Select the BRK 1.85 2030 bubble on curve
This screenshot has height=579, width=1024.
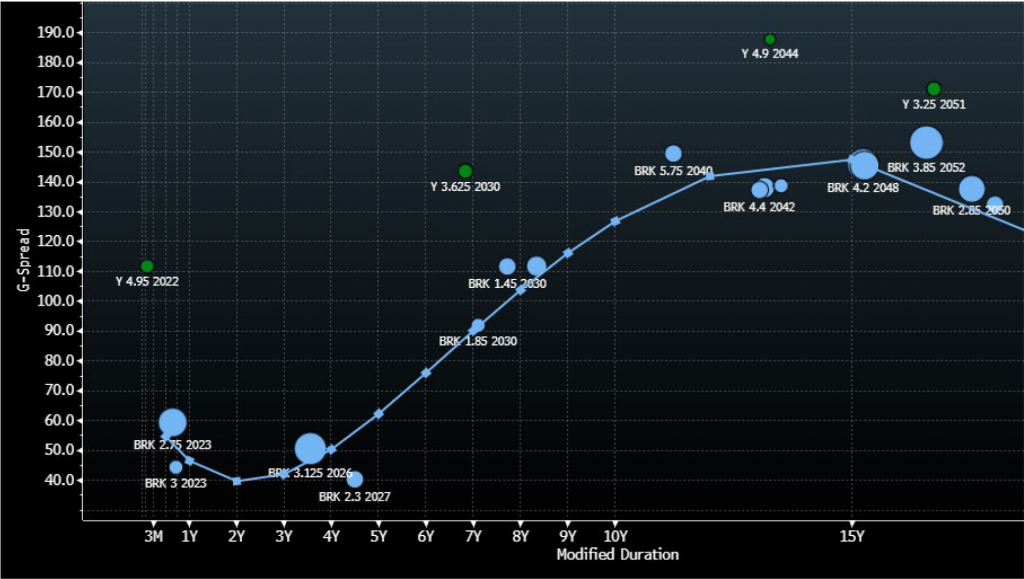click(478, 326)
